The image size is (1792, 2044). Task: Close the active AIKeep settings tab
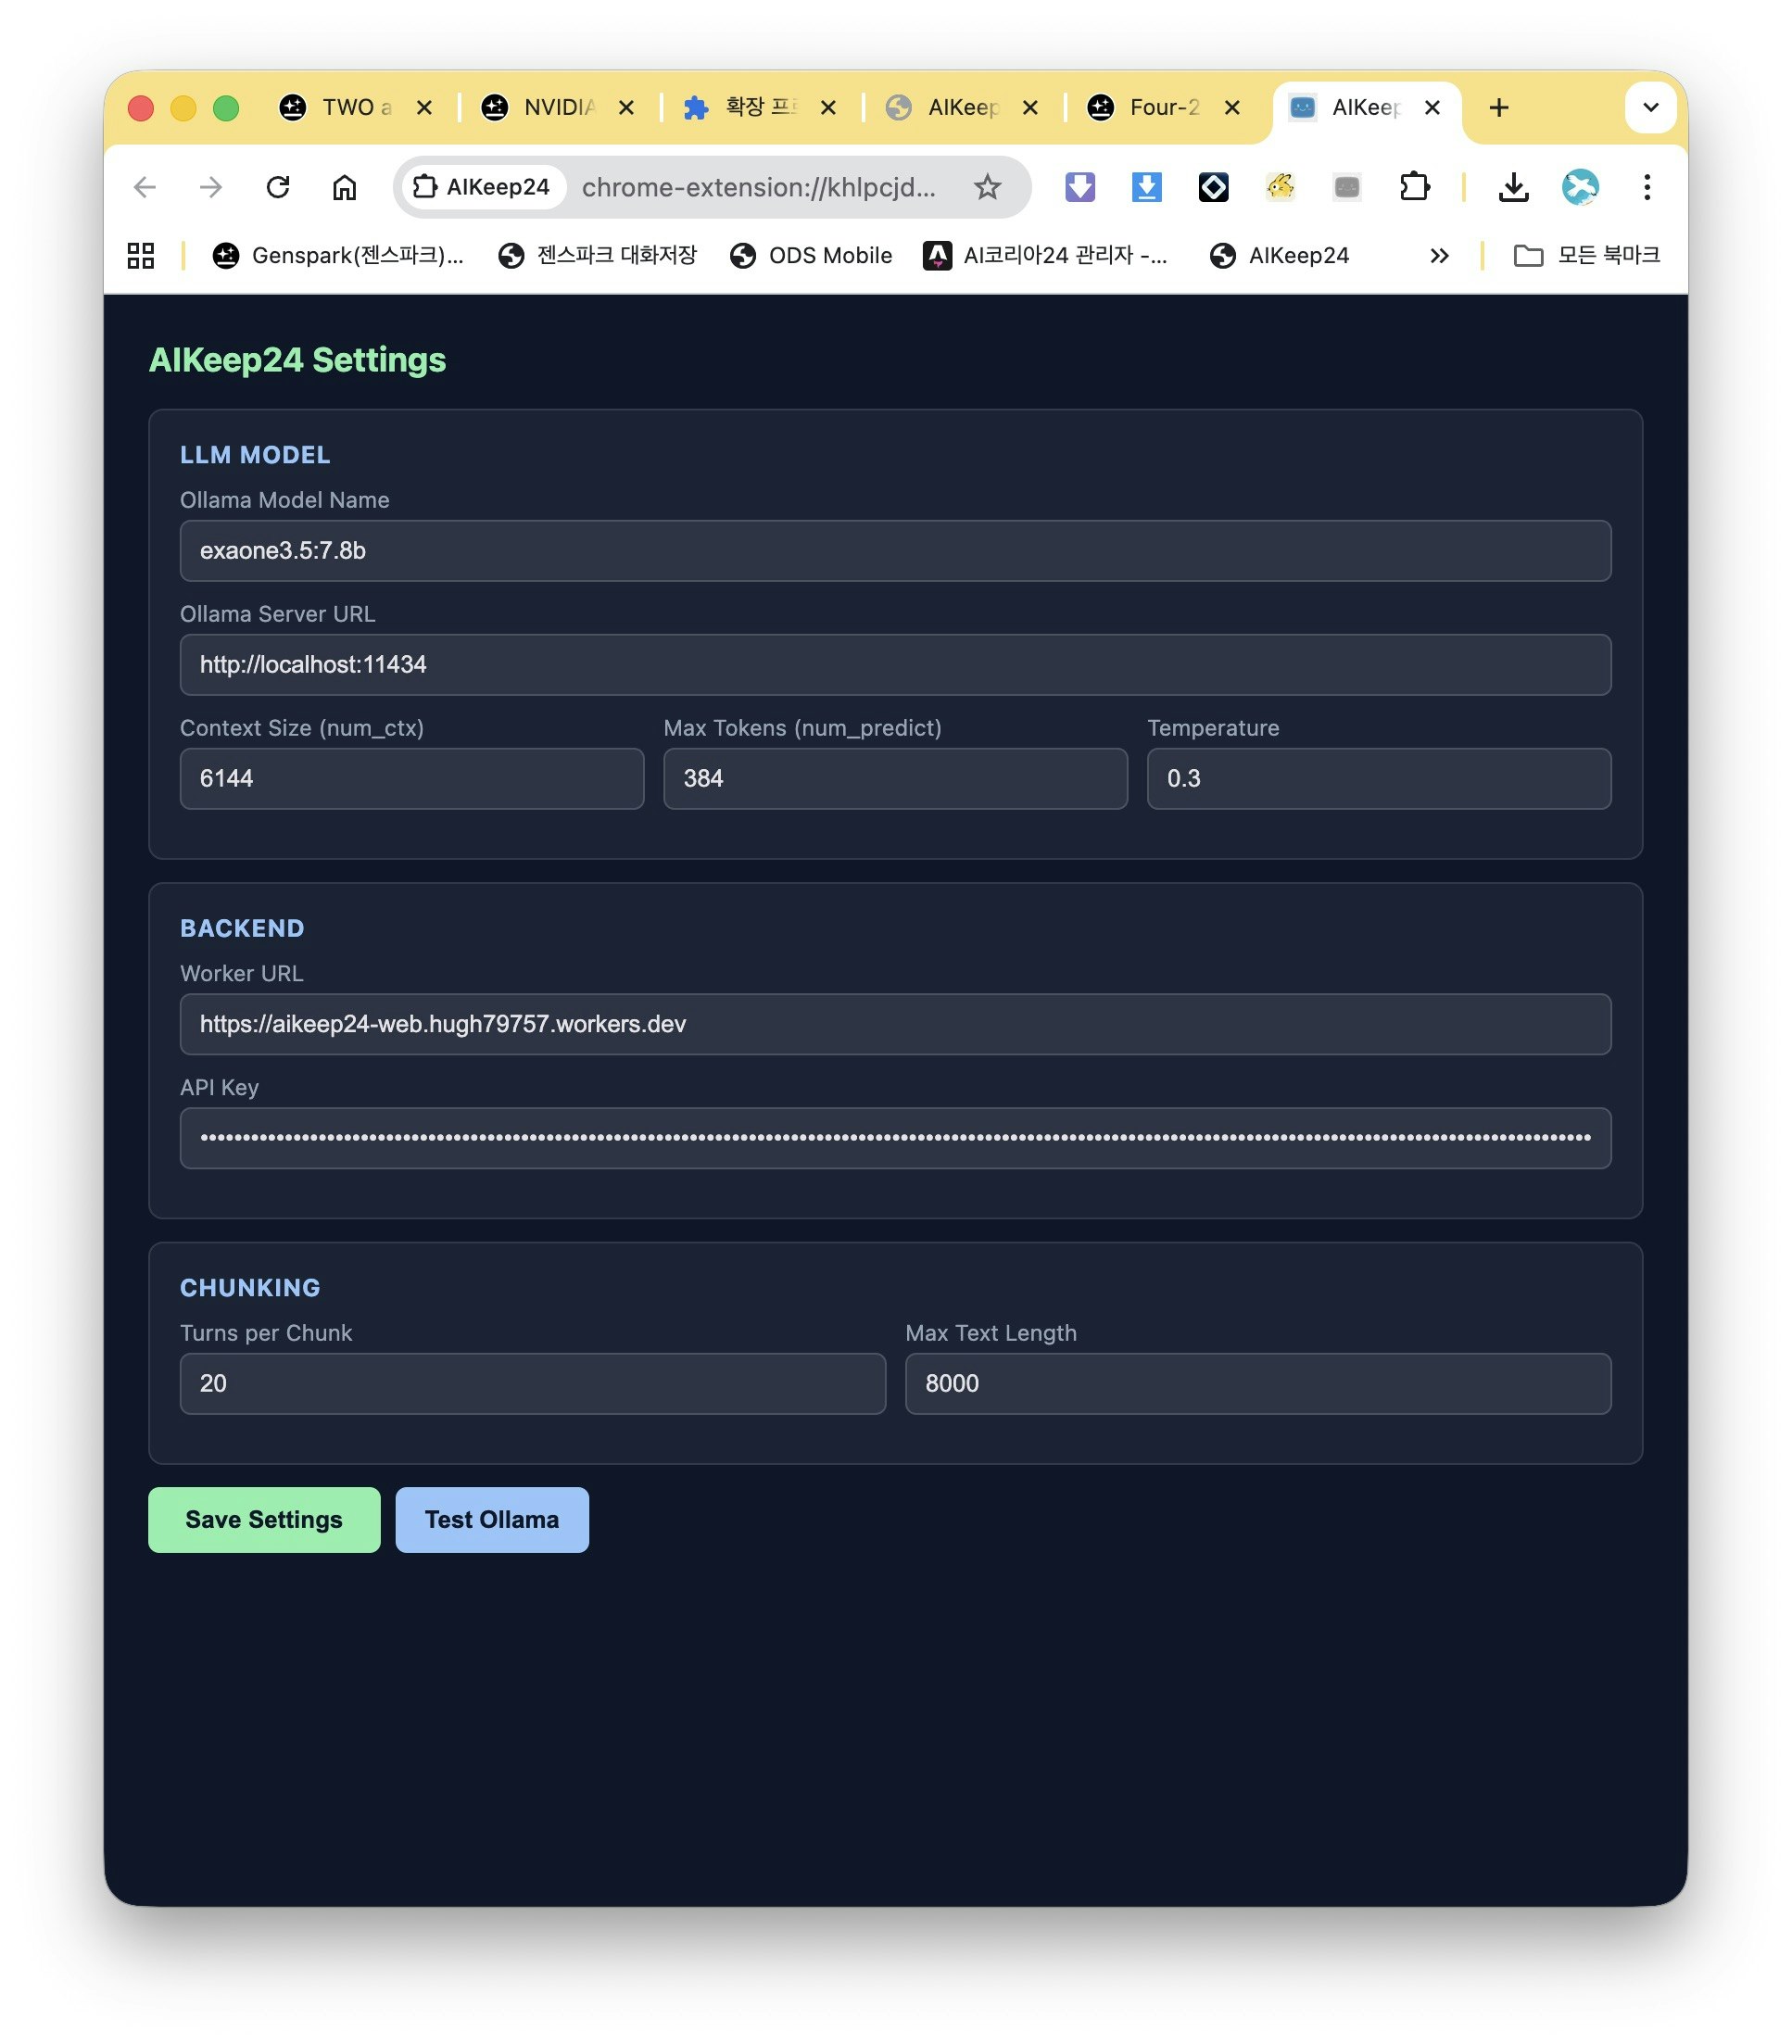tap(1432, 107)
